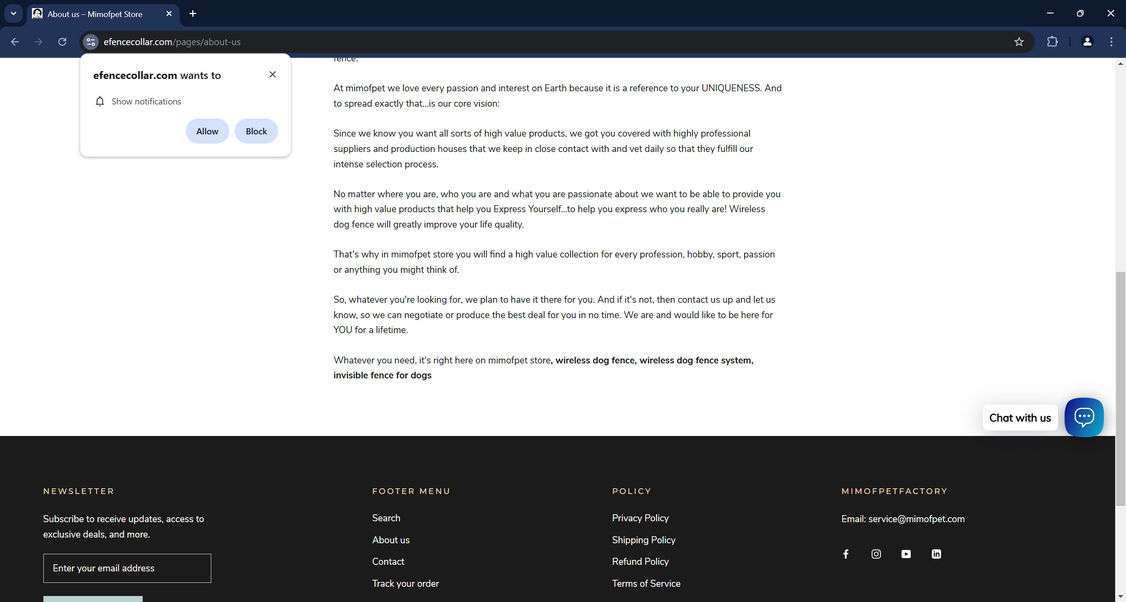Click the NEWSLETTER heading
Viewport: 1126px width, 602px height.
[79, 491]
